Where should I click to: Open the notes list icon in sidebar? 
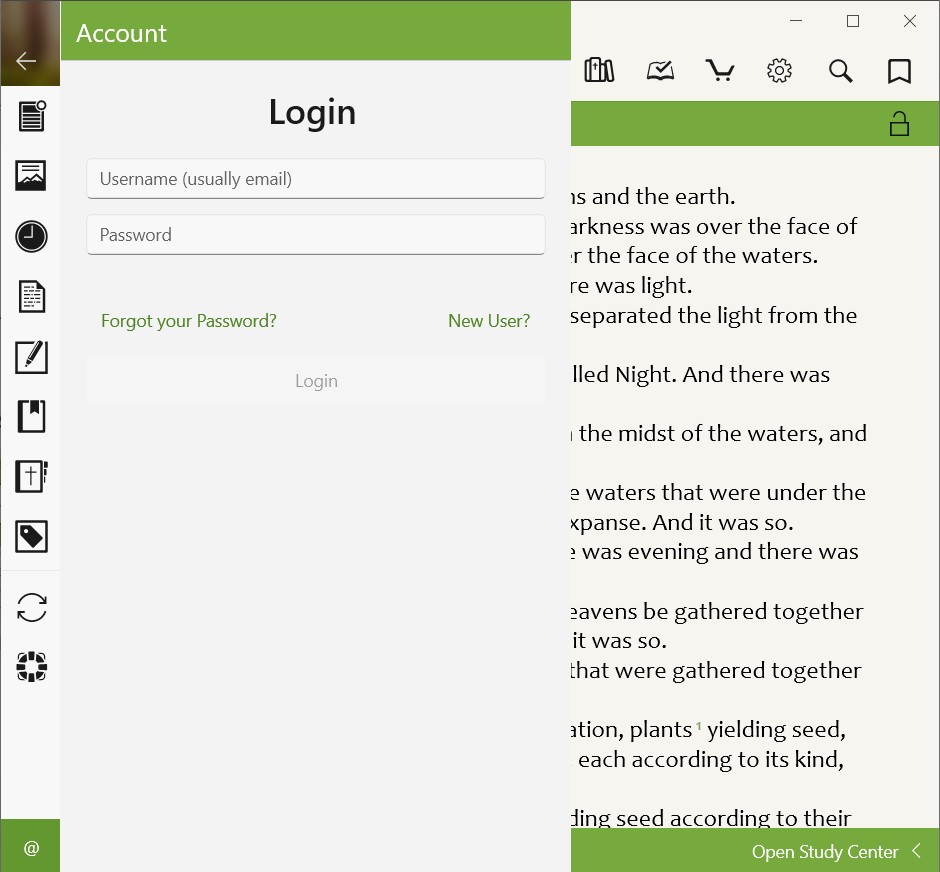tap(31, 116)
